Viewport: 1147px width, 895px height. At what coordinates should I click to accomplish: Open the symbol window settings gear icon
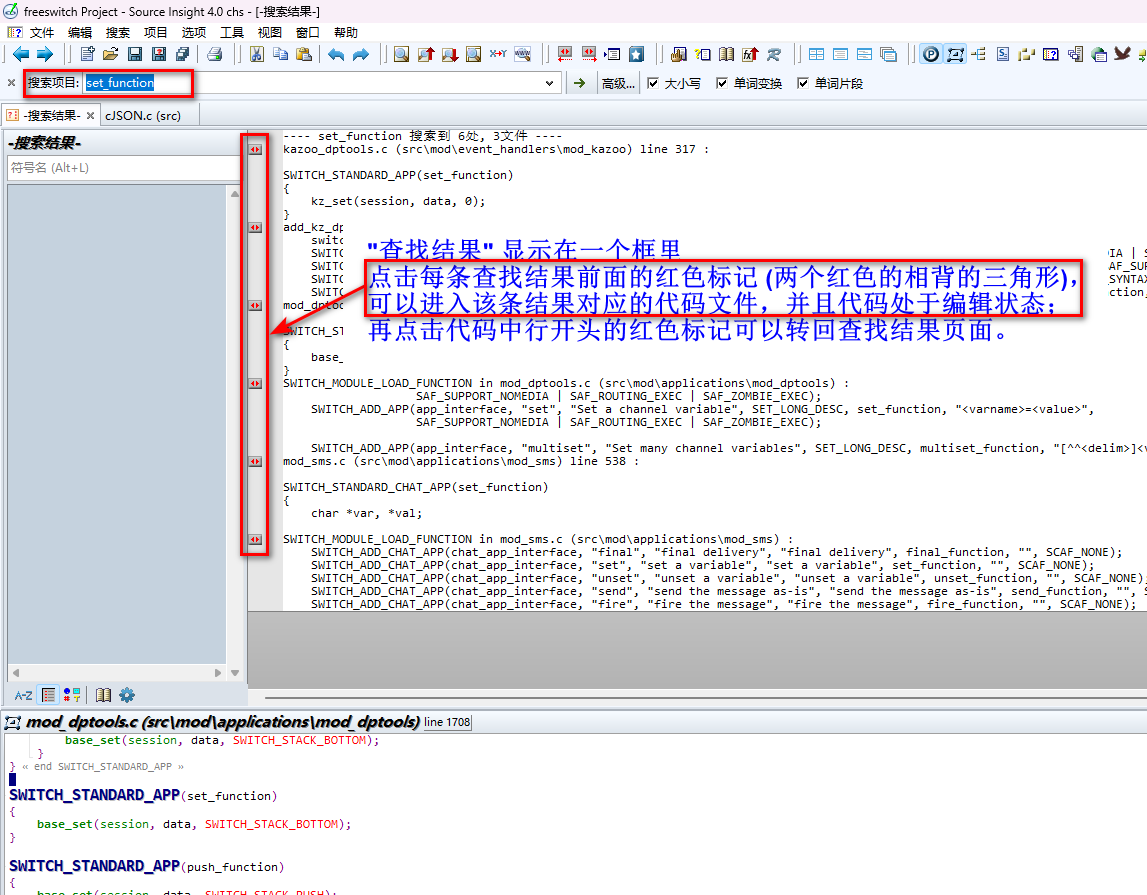[127, 695]
